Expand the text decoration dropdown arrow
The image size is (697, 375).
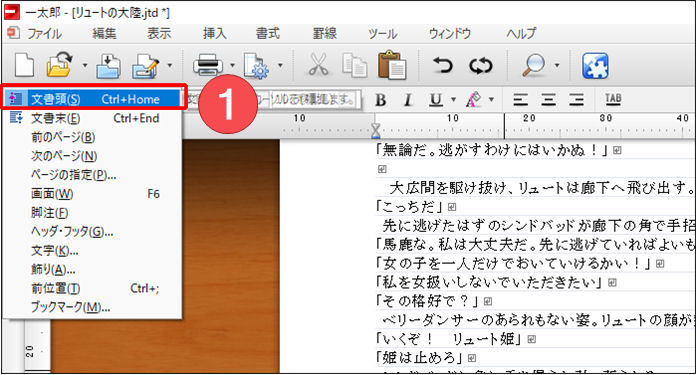pos(491,100)
